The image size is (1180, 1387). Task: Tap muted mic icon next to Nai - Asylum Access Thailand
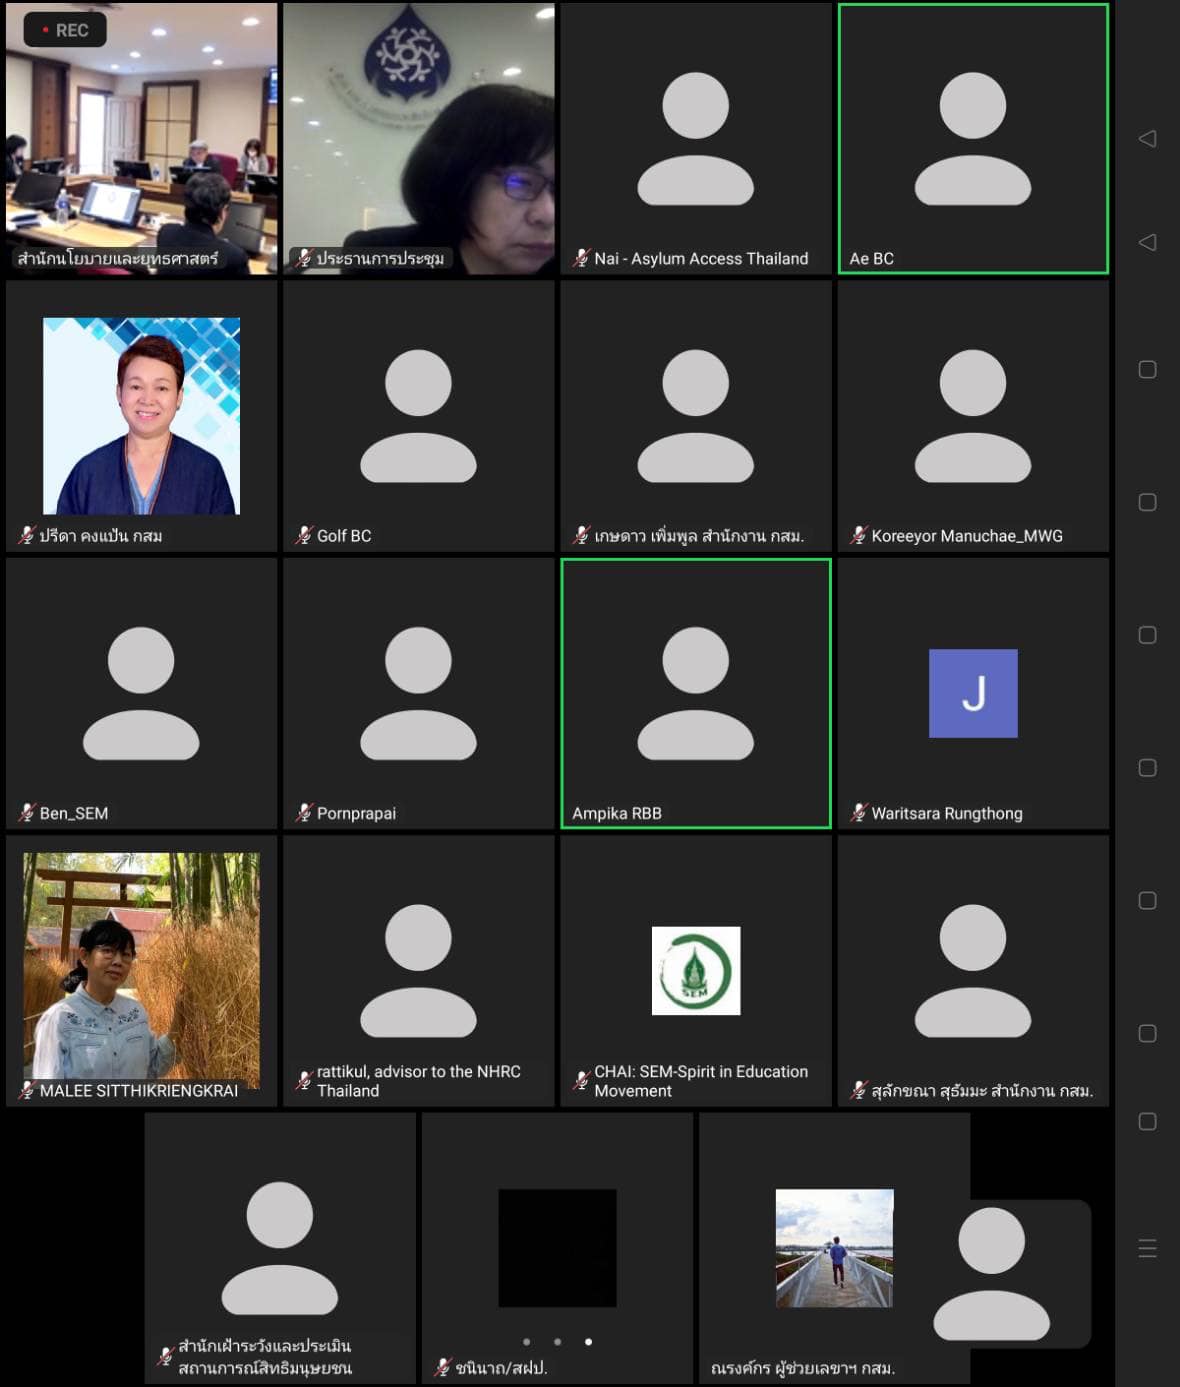pos(581,258)
